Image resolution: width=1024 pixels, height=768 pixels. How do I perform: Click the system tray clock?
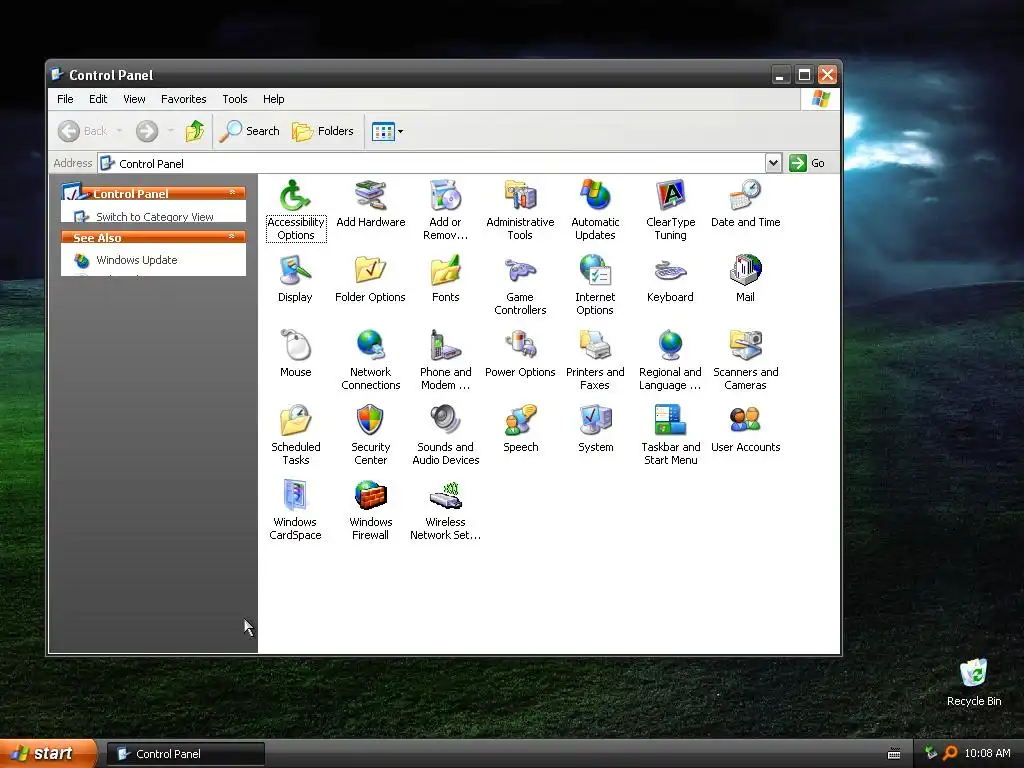987,753
